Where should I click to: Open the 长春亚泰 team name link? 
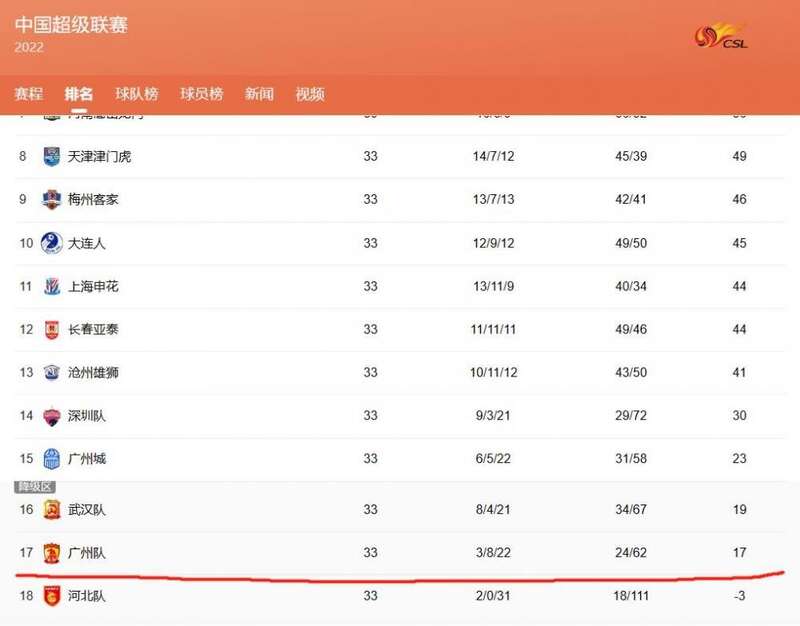click(93, 330)
